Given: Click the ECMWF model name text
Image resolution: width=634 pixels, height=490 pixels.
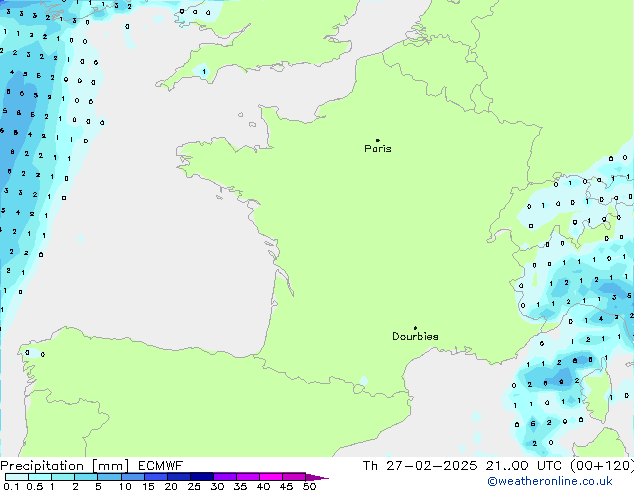Looking at the screenshot, I should [x=161, y=466].
